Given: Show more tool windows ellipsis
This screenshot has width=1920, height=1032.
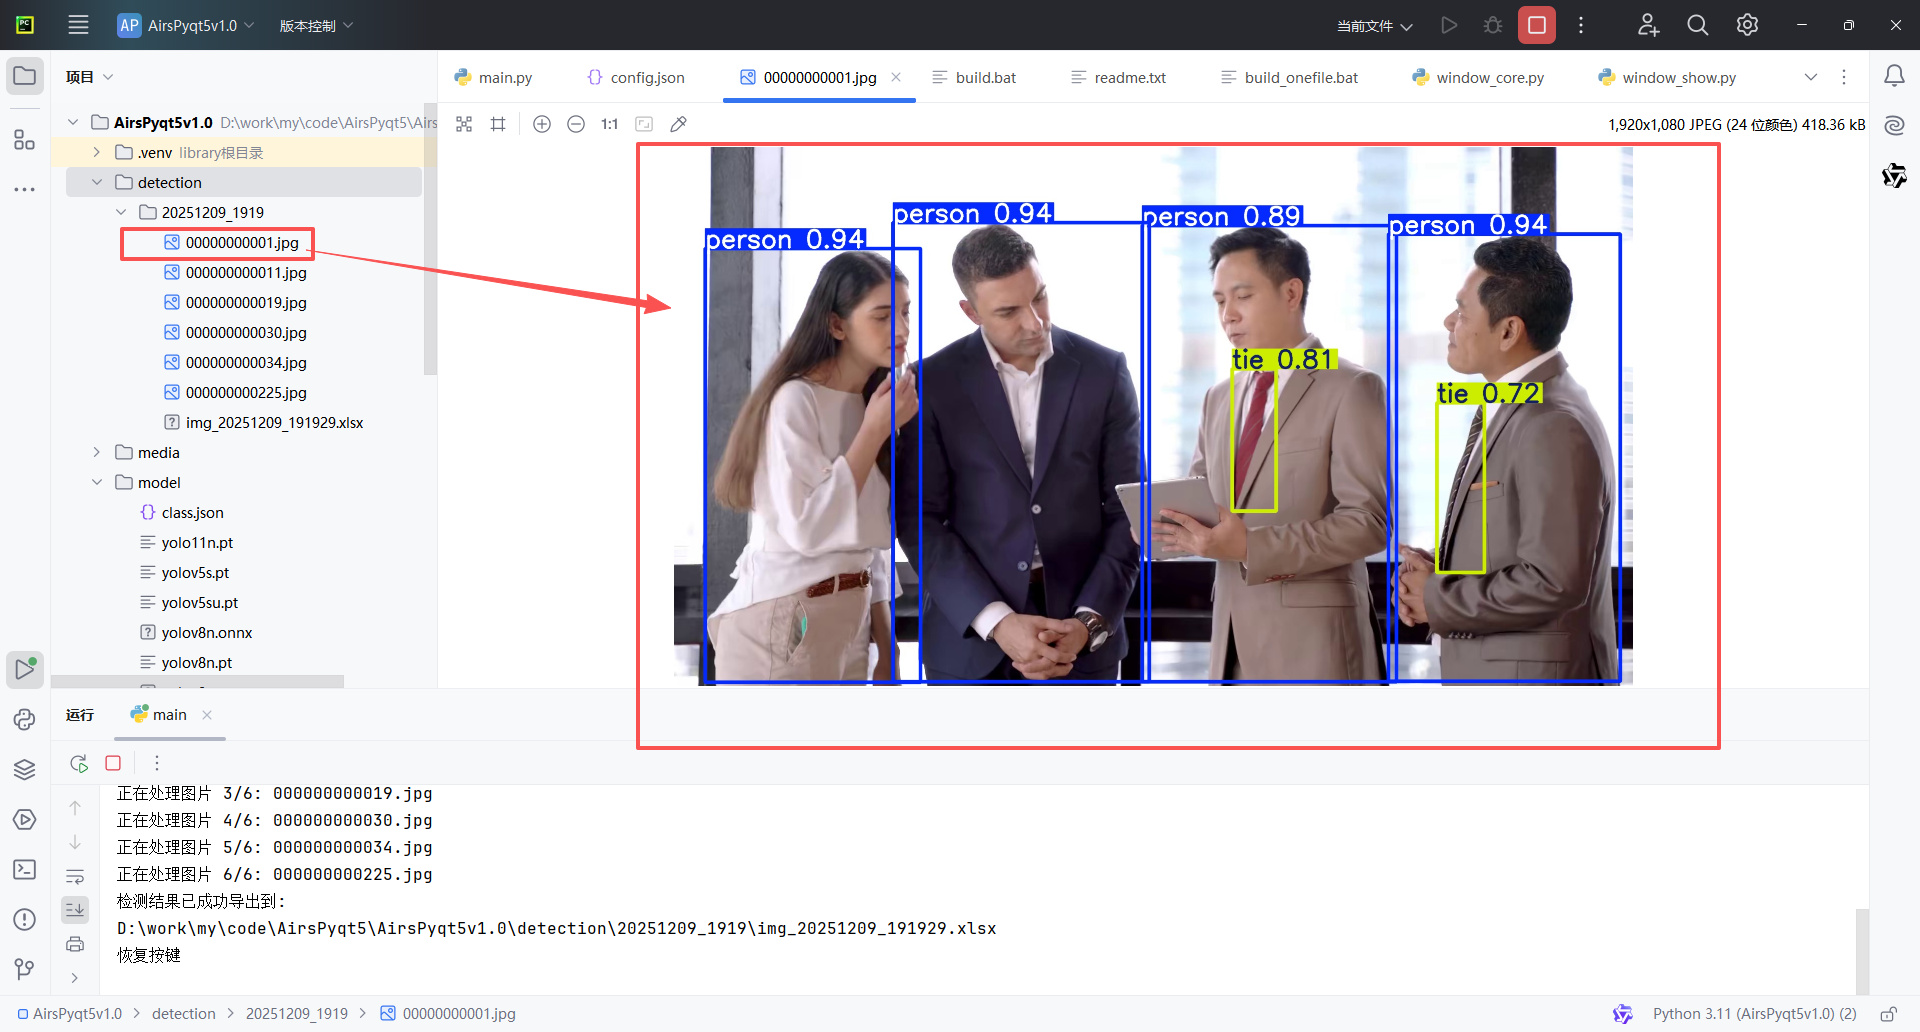Looking at the screenshot, I should (x=25, y=189).
